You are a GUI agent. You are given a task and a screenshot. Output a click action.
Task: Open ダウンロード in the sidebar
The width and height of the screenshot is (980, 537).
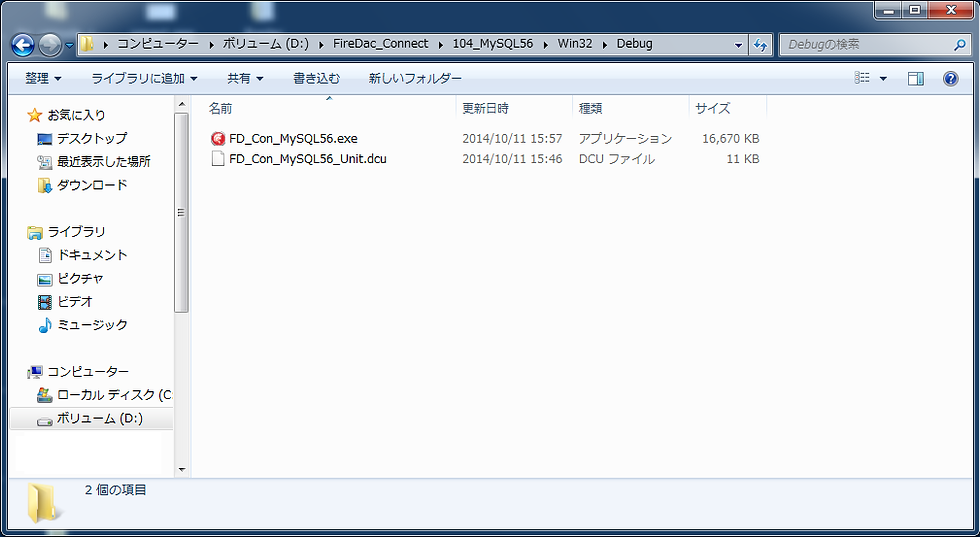coord(92,185)
